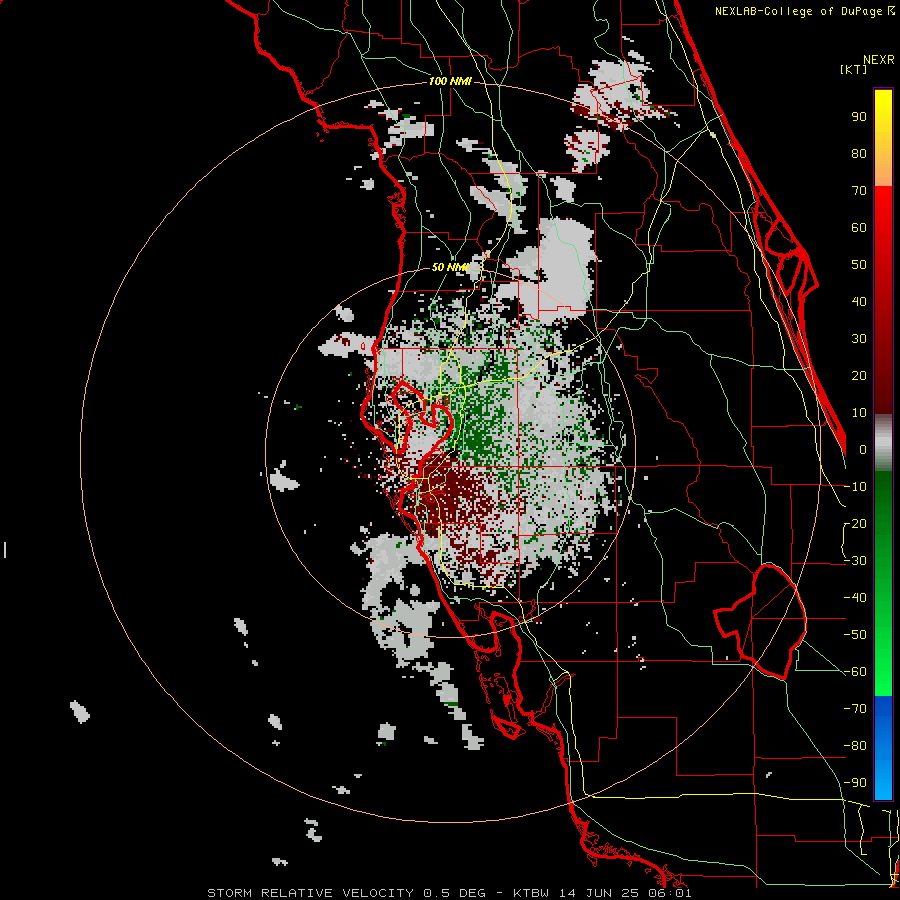This screenshot has height=900, width=900.
Task: Click the [KT] units label
Action: pyautogui.click(x=854, y=69)
